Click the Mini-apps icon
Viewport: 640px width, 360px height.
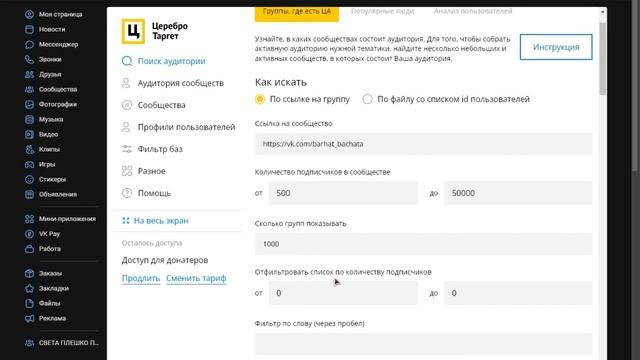[29, 219]
